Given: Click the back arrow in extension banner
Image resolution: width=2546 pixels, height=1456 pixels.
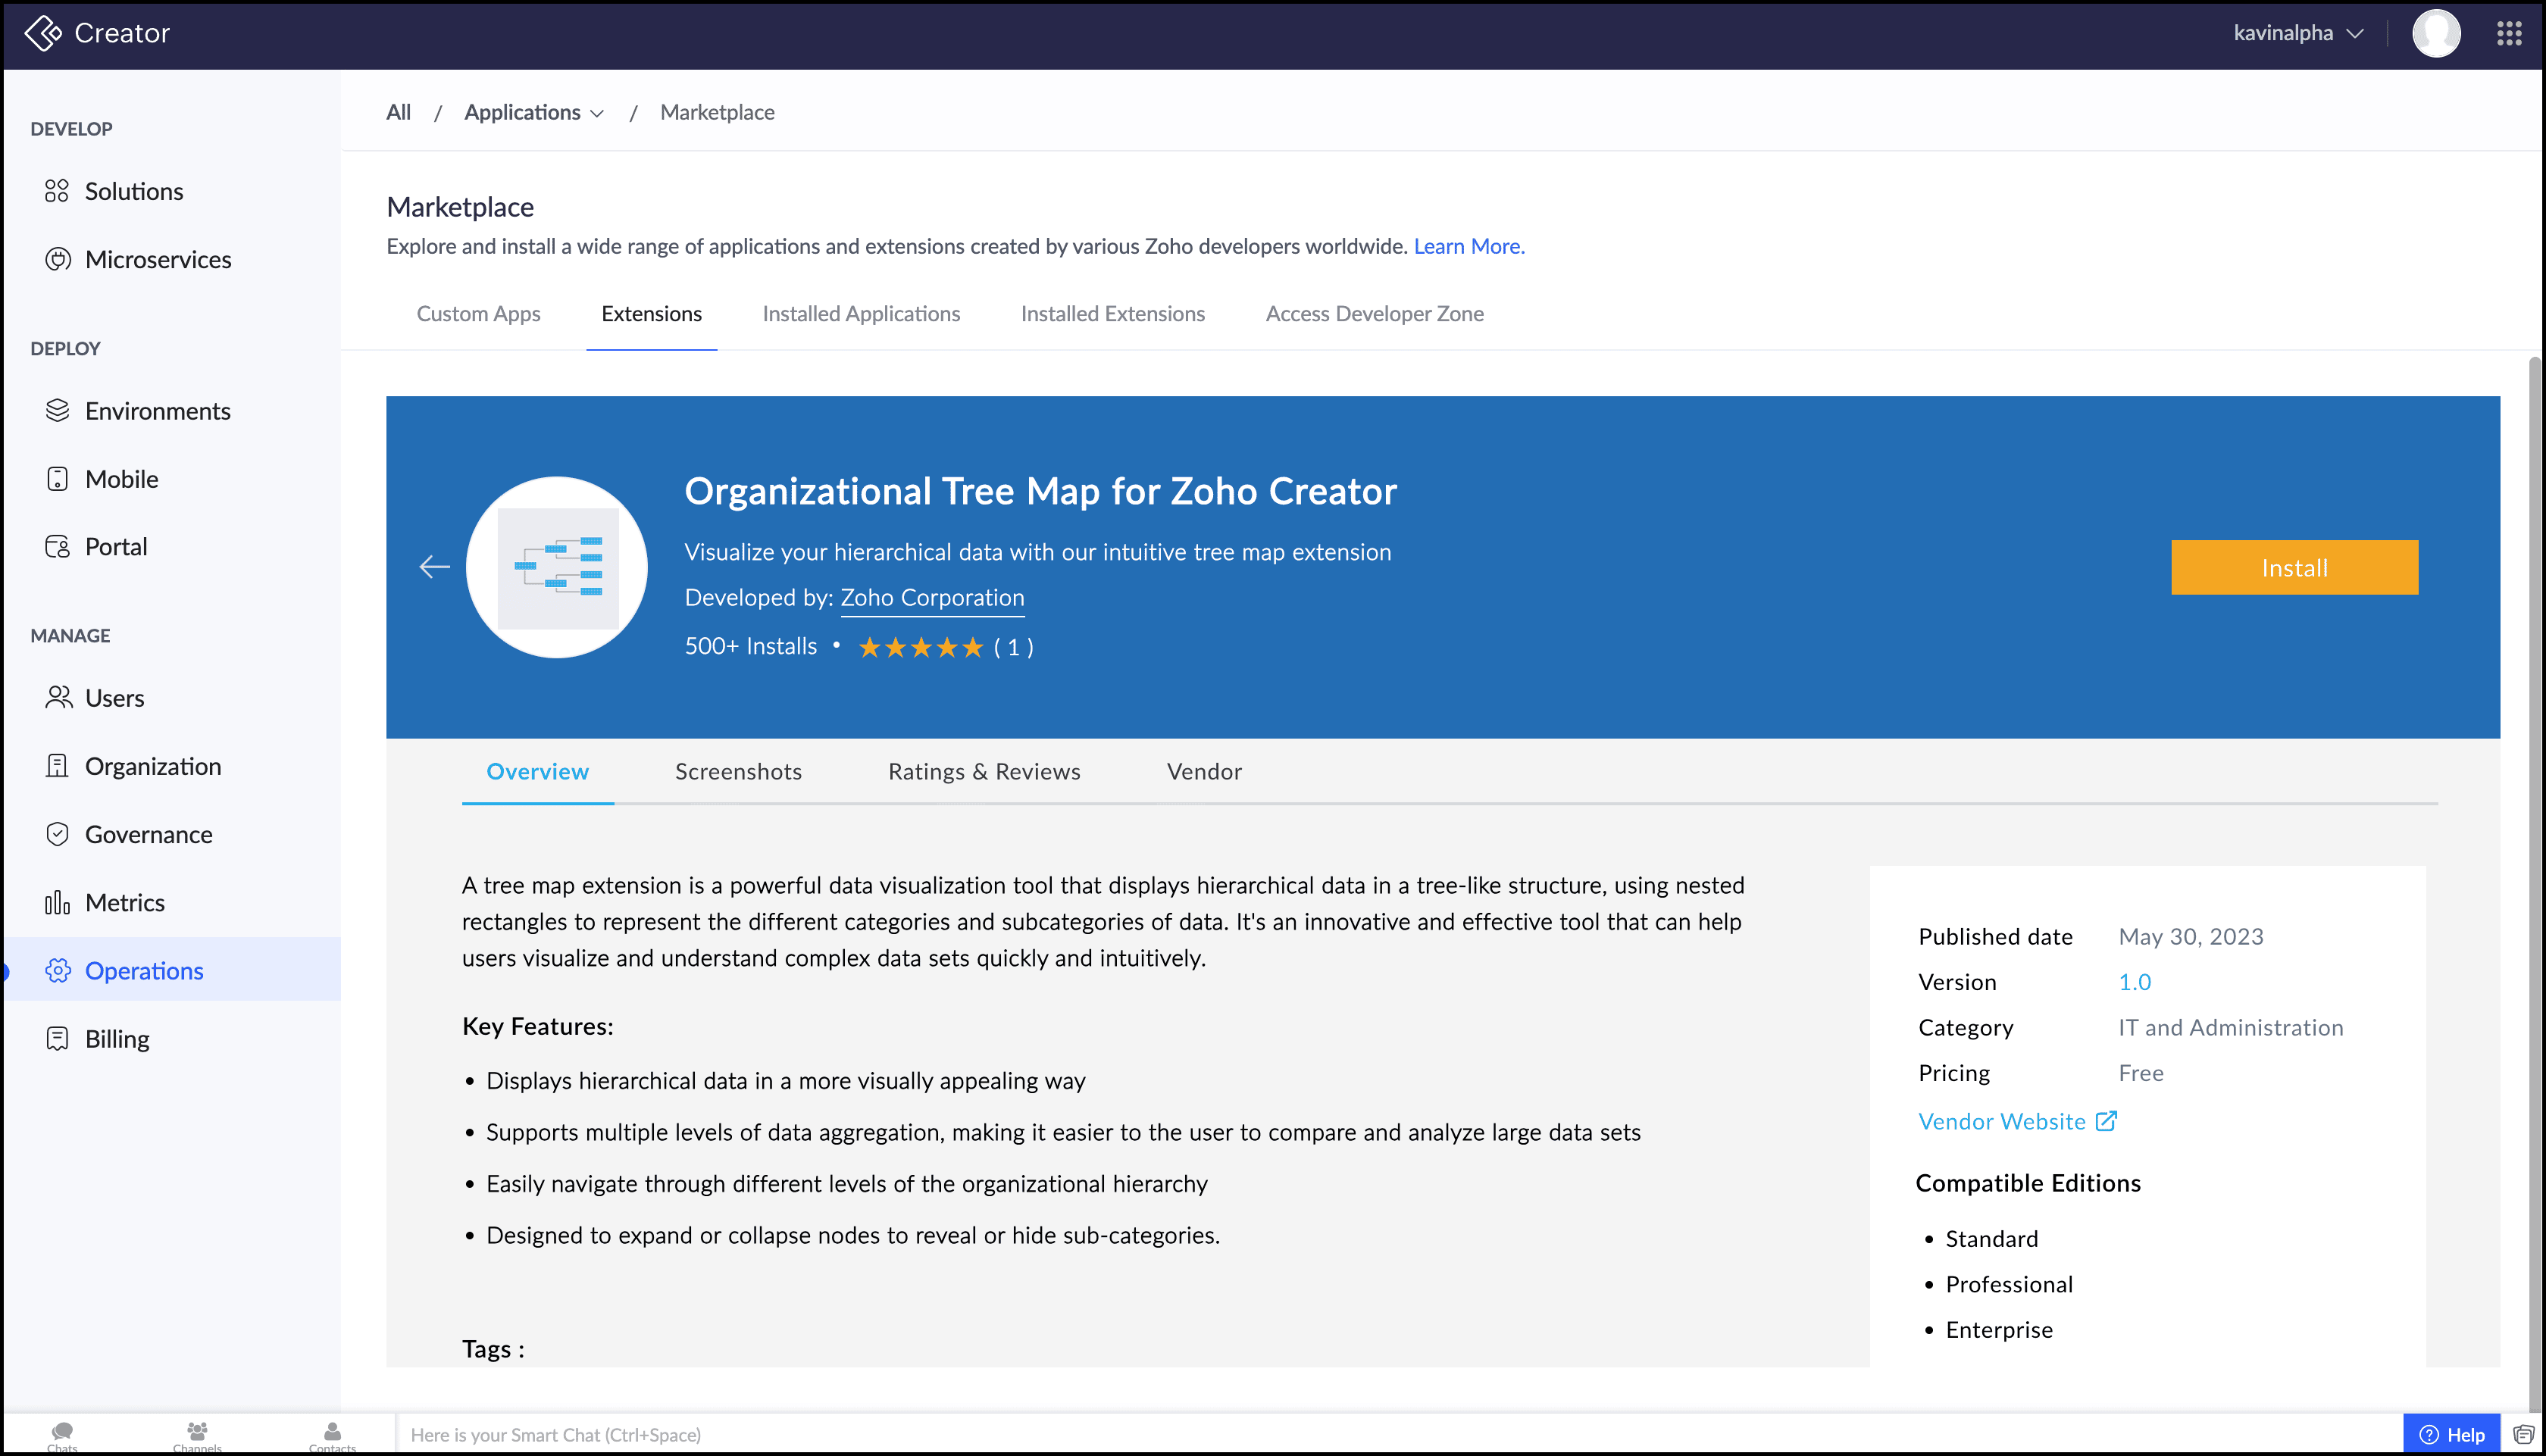Looking at the screenshot, I should (x=434, y=567).
